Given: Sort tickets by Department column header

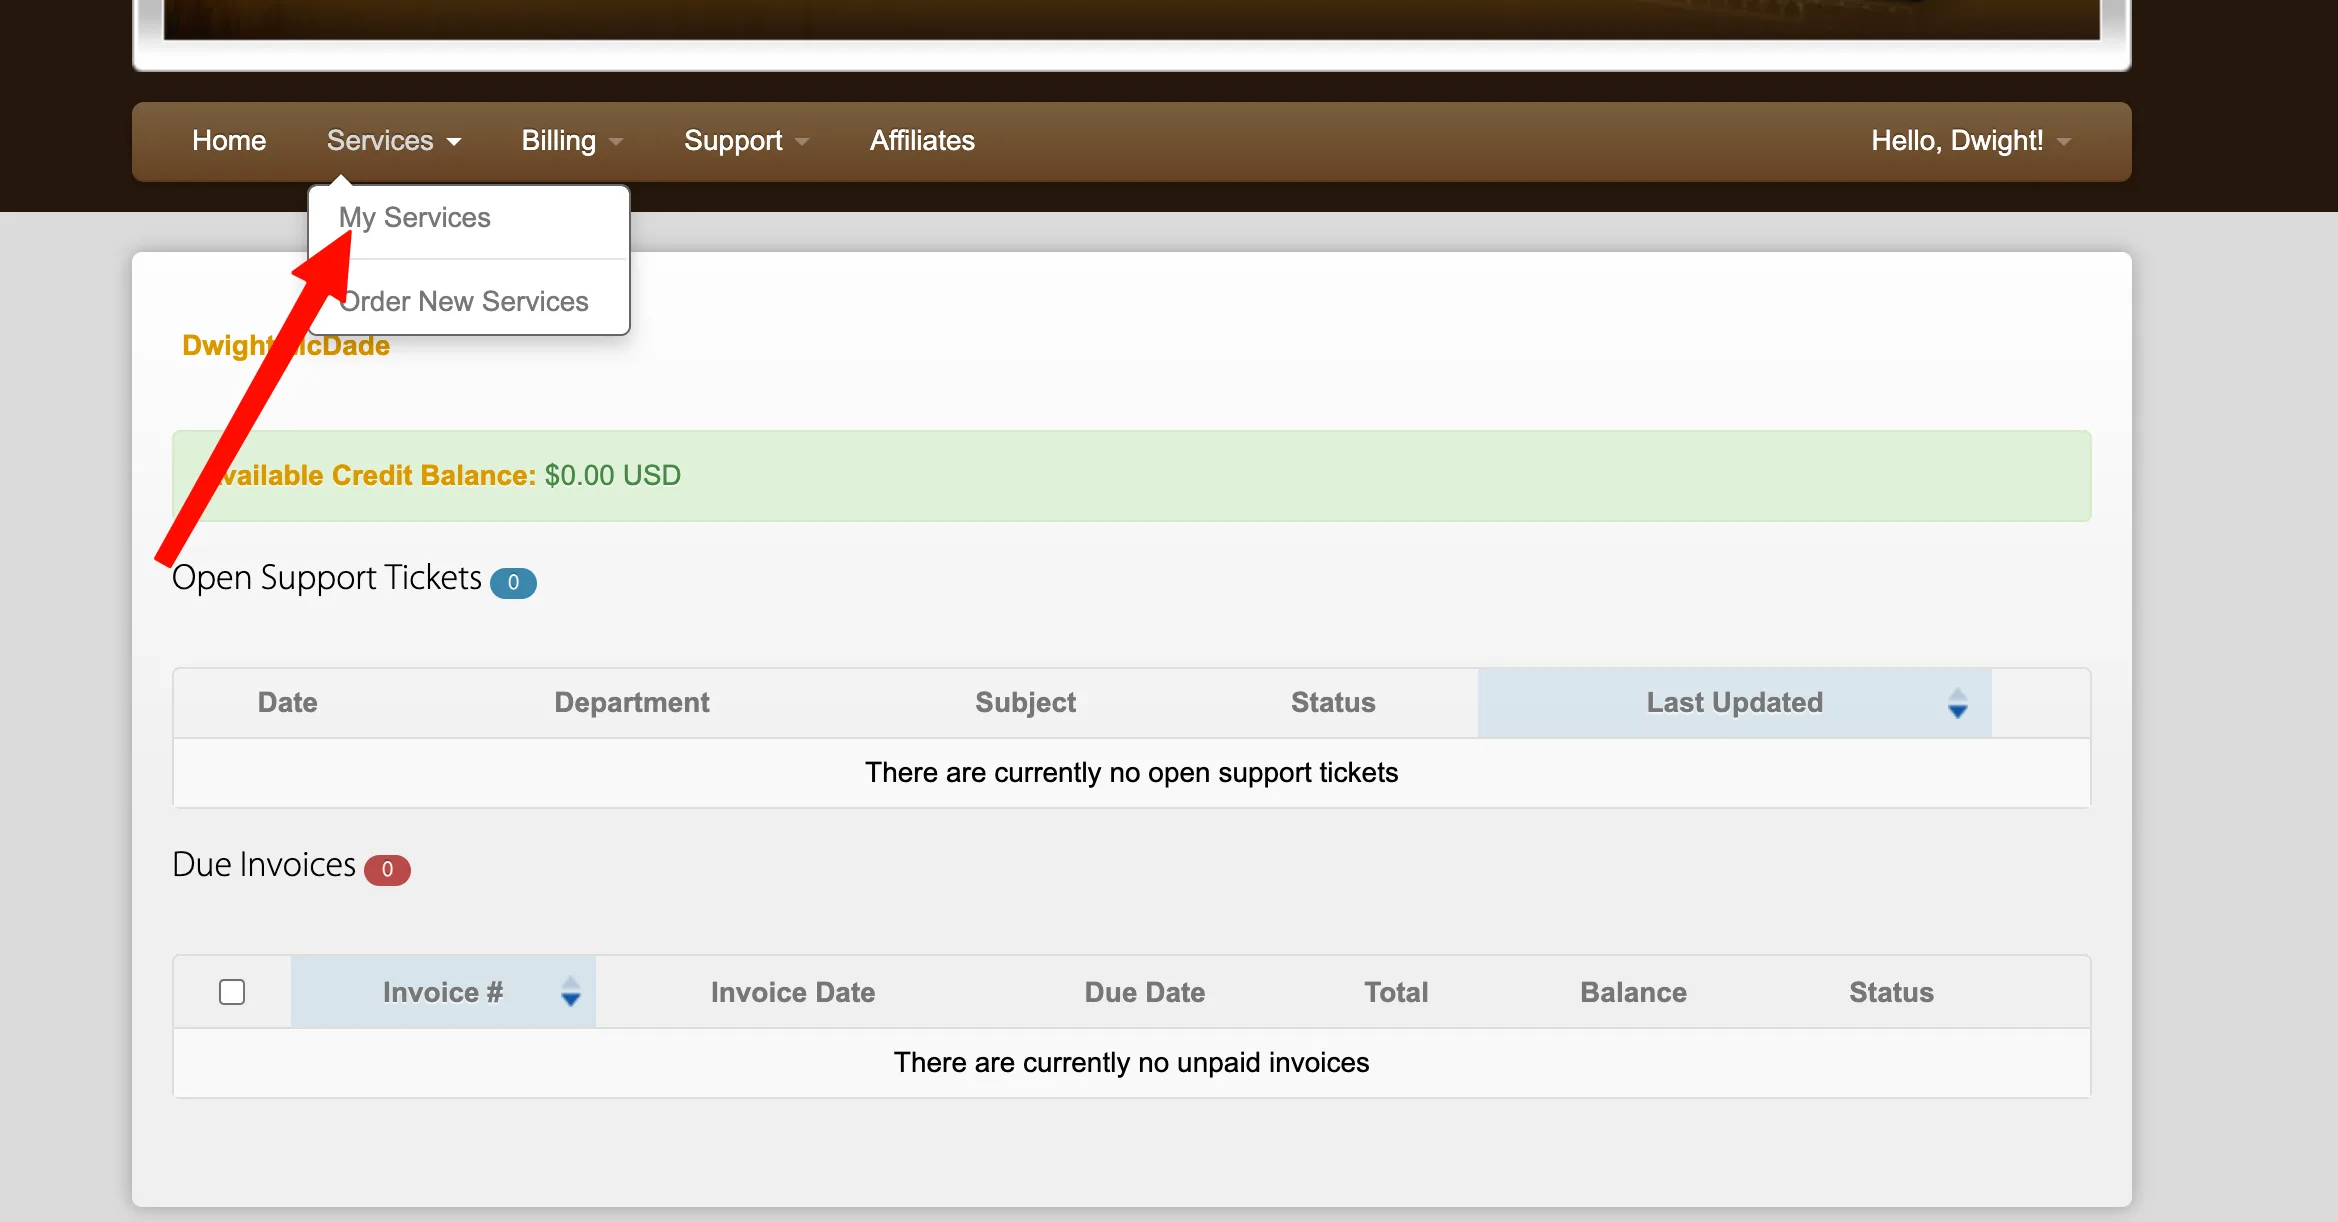Looking at the screenshot, I should 632,703.
